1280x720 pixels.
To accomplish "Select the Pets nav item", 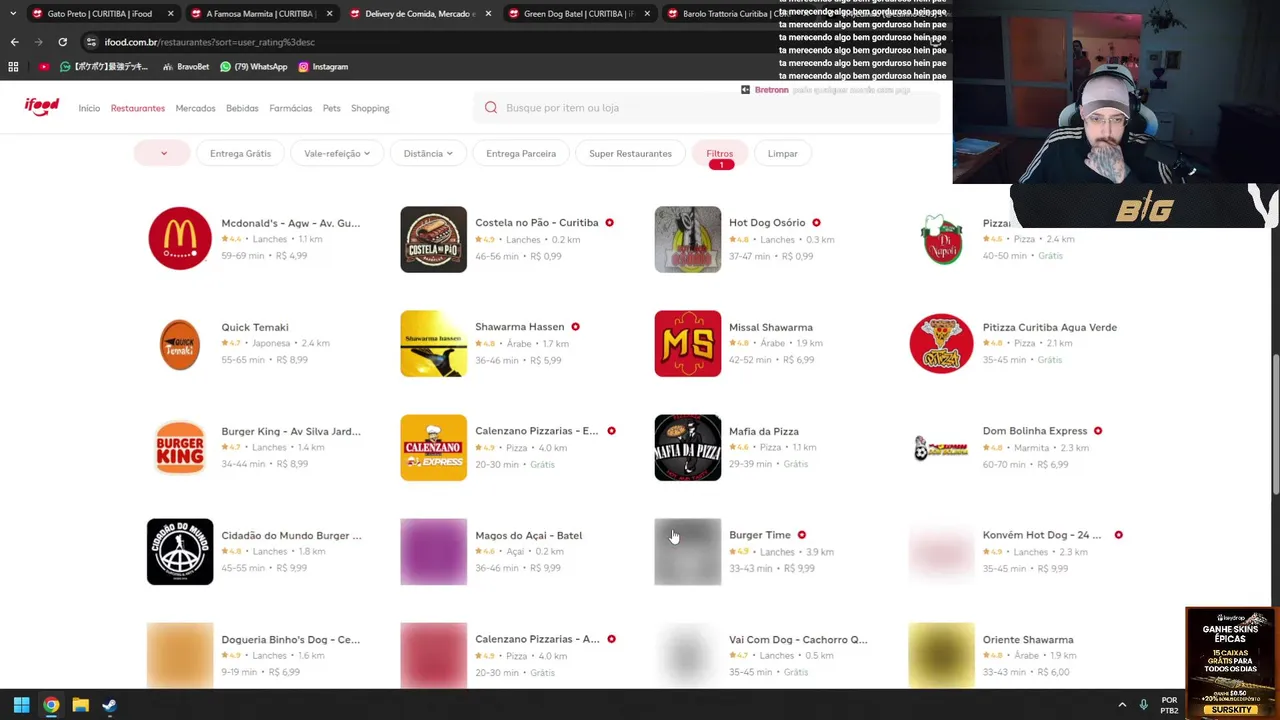I will point(331,108).
